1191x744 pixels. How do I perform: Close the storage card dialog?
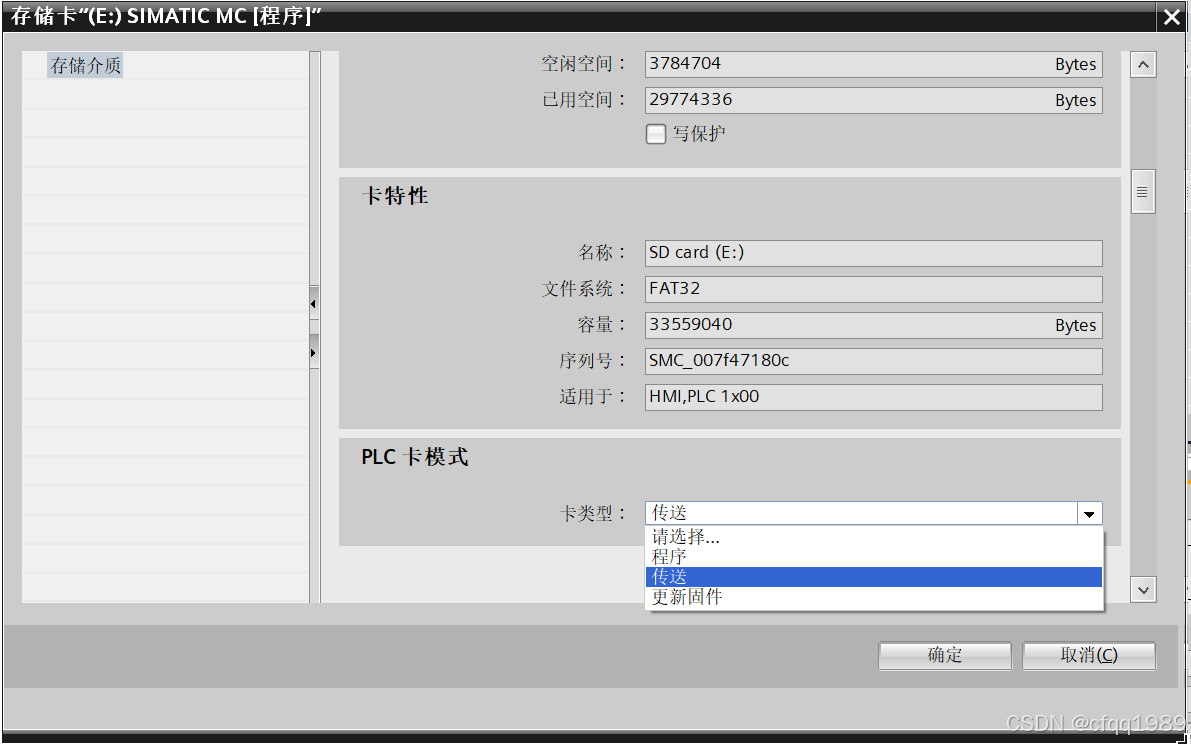coord(1171,17)
